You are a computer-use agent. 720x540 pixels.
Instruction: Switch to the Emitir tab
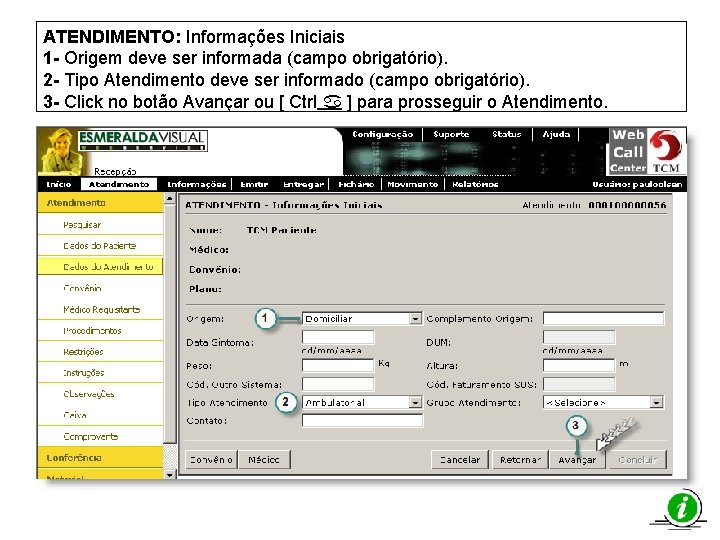coord(254,184)
